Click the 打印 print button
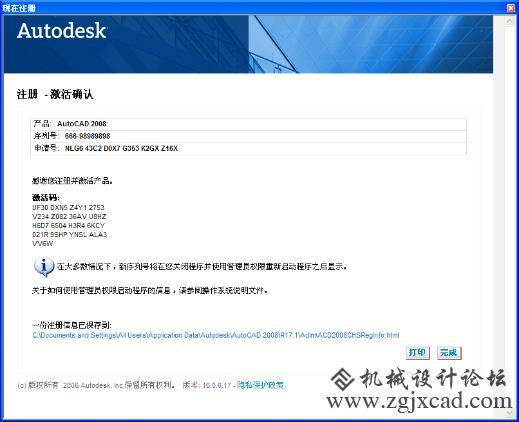Screen dimensions: 519x422 coord(417,353)
